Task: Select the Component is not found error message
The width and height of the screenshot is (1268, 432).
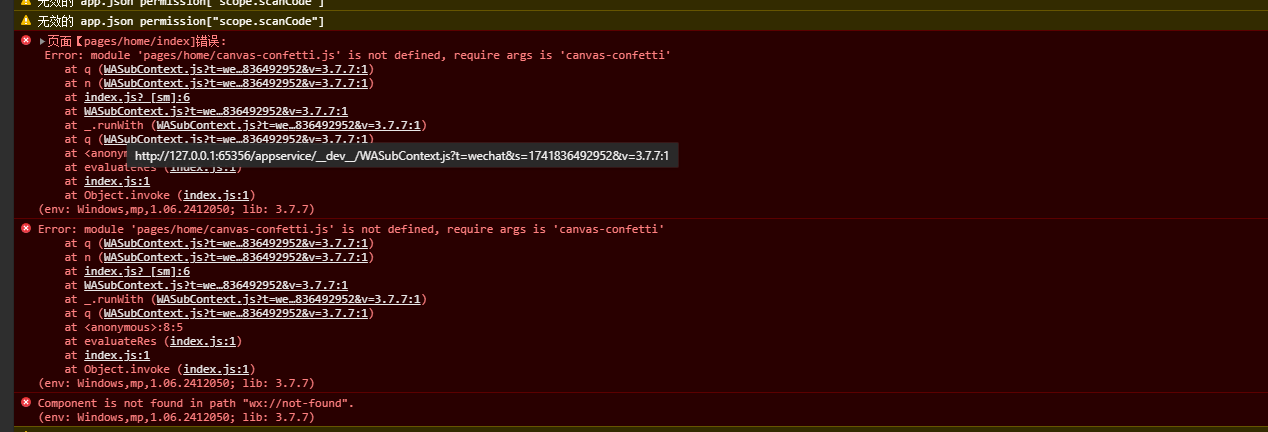Action: (196, 403)
